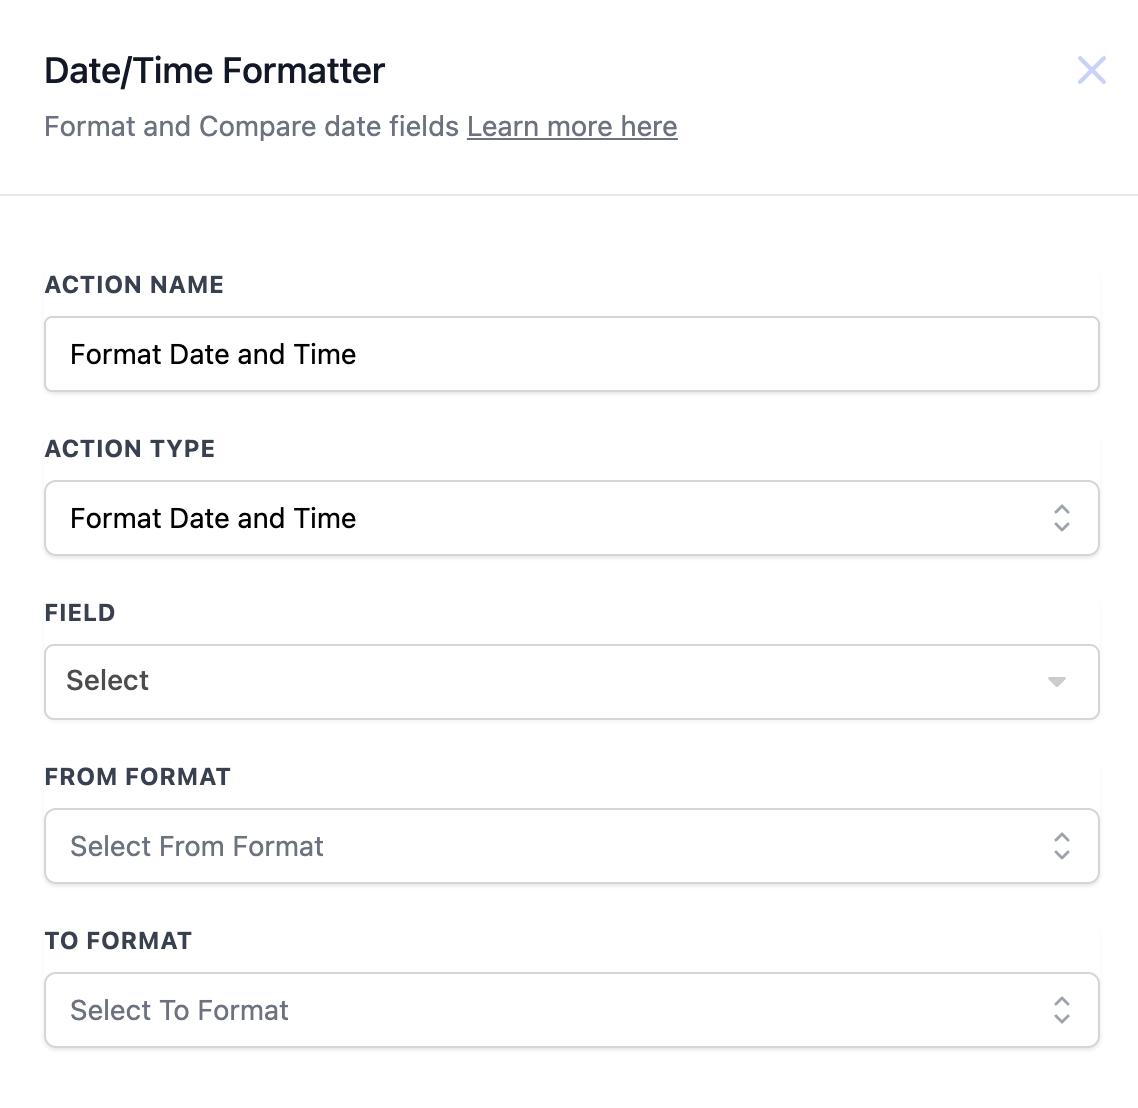Click the 'Select From Format' placeholder text
The width and height of the screenshot is (1138, 1108).
click(x=197, y=846)
